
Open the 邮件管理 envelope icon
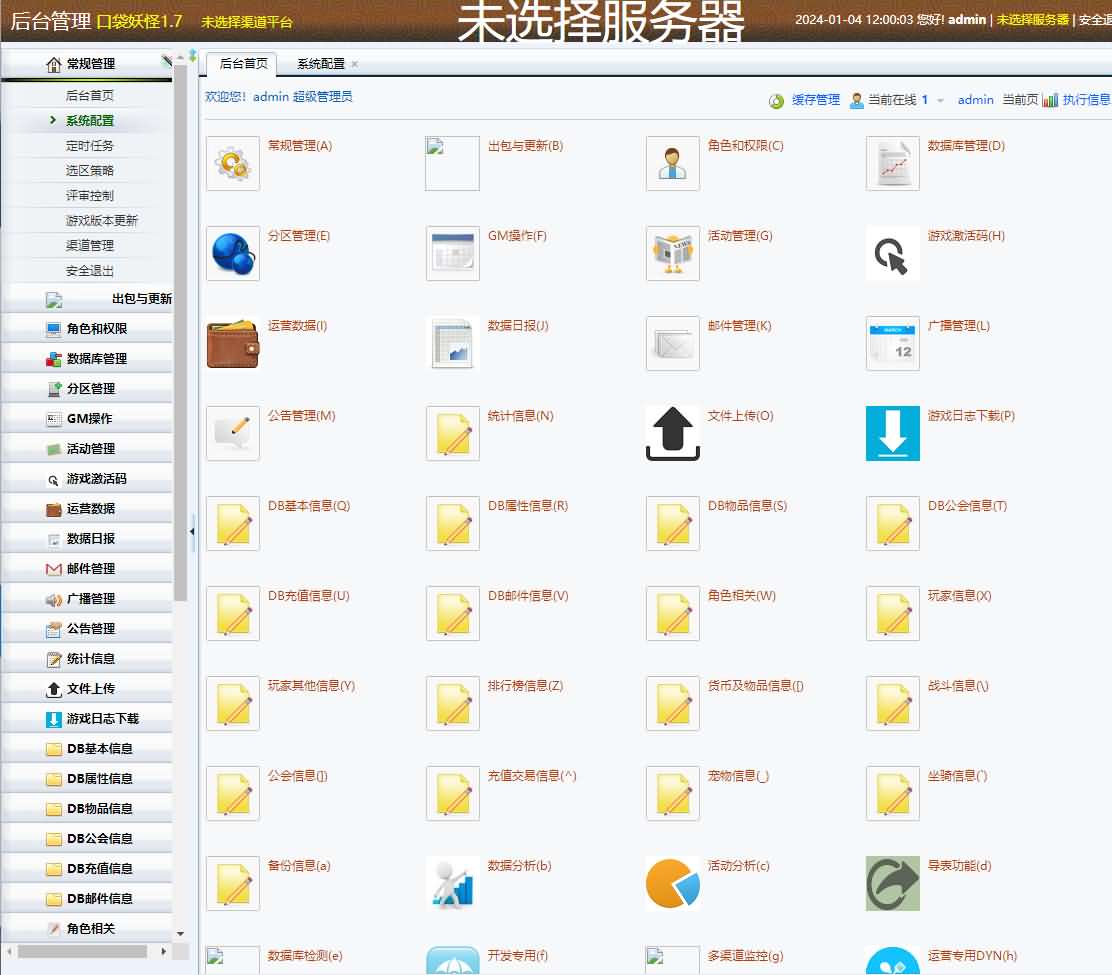672,343
